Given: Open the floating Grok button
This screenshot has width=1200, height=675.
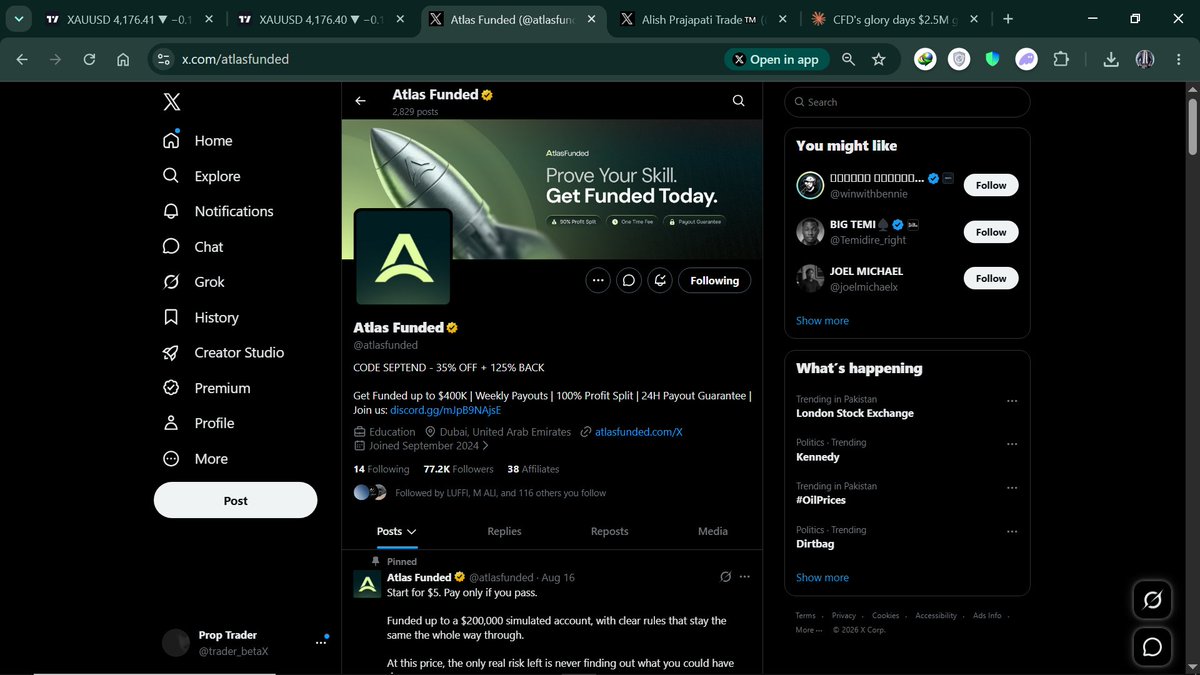Looking at the screenshot, I should pos(1152,600).
